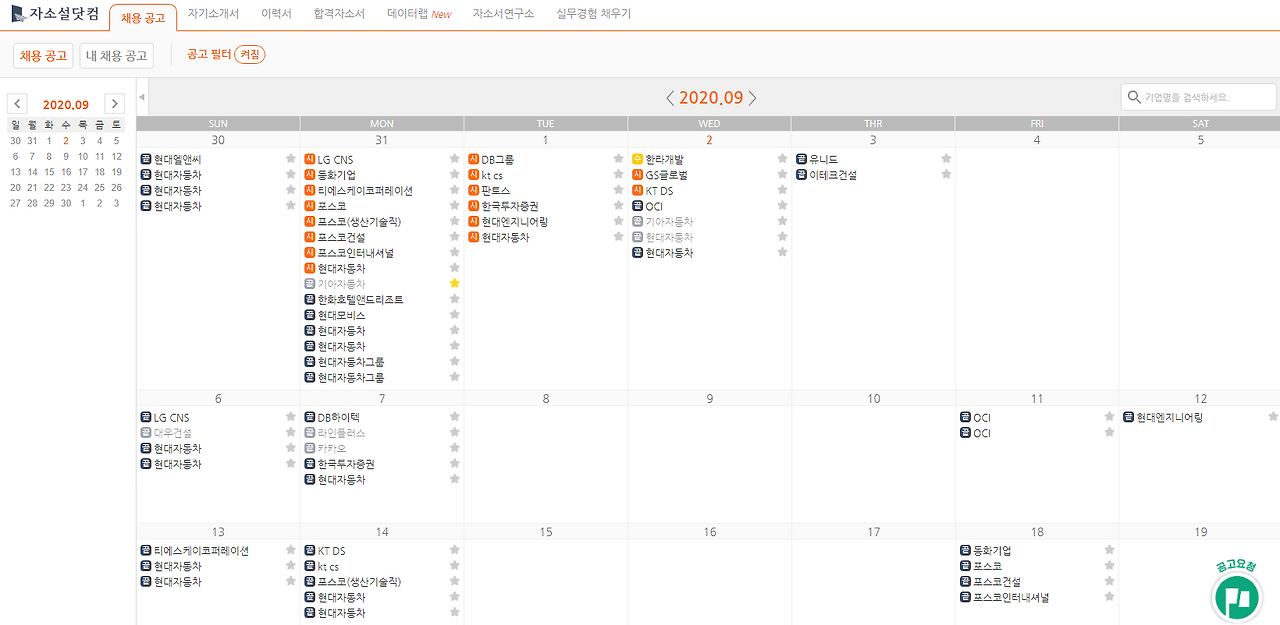Click the 기업명을 검색하세요 search field
Viewport: 1280px width, 625px height.
pyautogui.click(x=1199, y=97)
